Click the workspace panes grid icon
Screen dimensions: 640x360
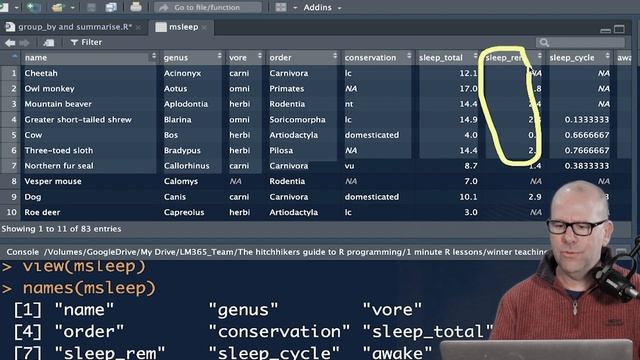click(281, 7)
